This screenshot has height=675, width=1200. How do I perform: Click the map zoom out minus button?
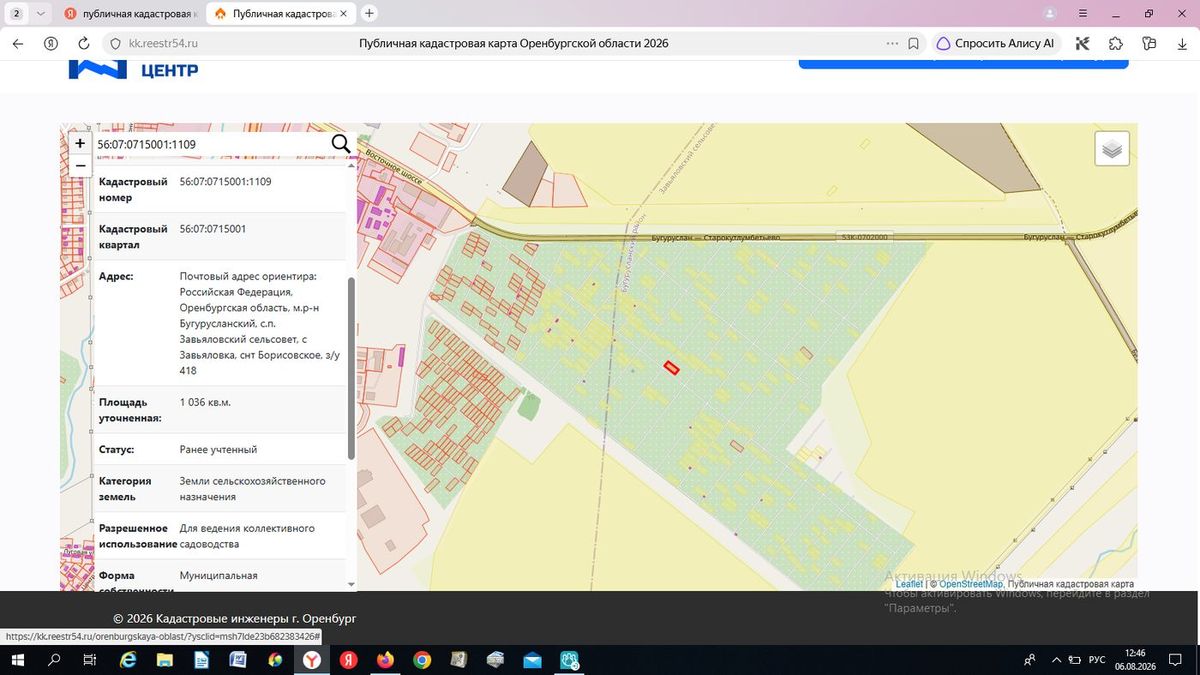click(80, 166)
